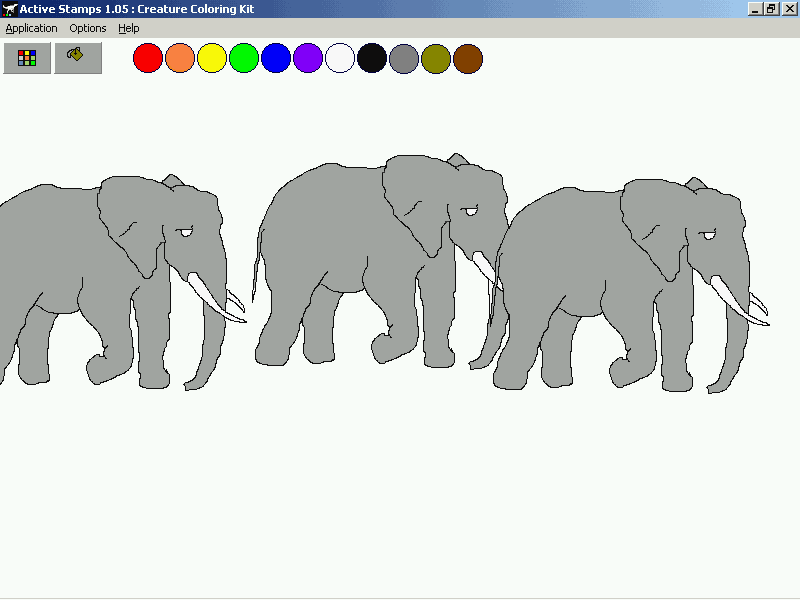Choose the black color swatch
800x600 pixels.
pos(372,58)
